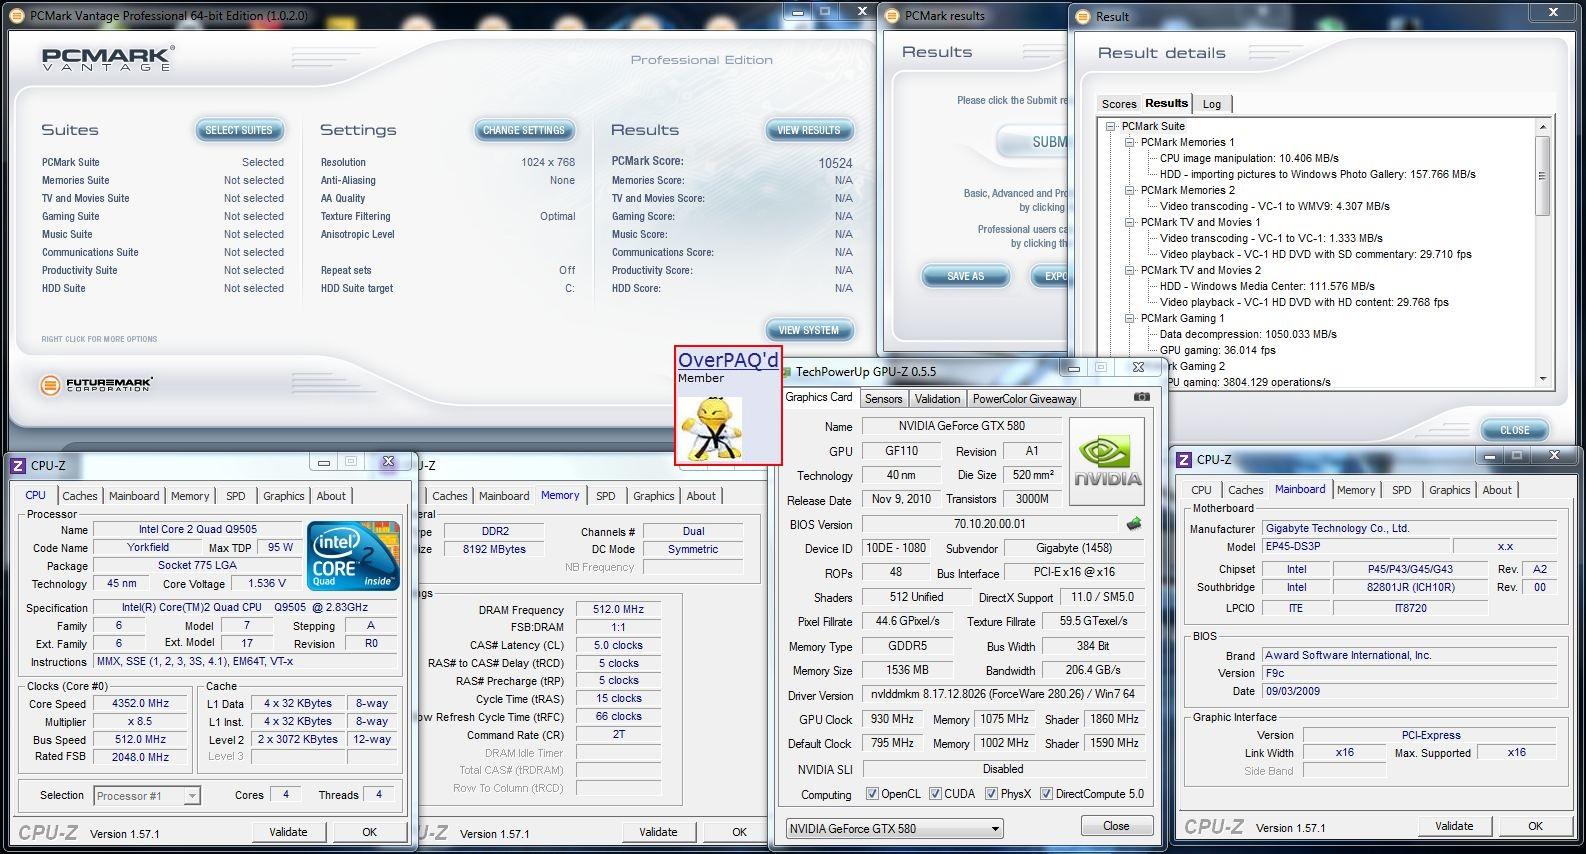This screenshot has width=1586, height=854.
Task: Toggle the DirectCompute 5.0 checkbox
Action: [1046, 794]
